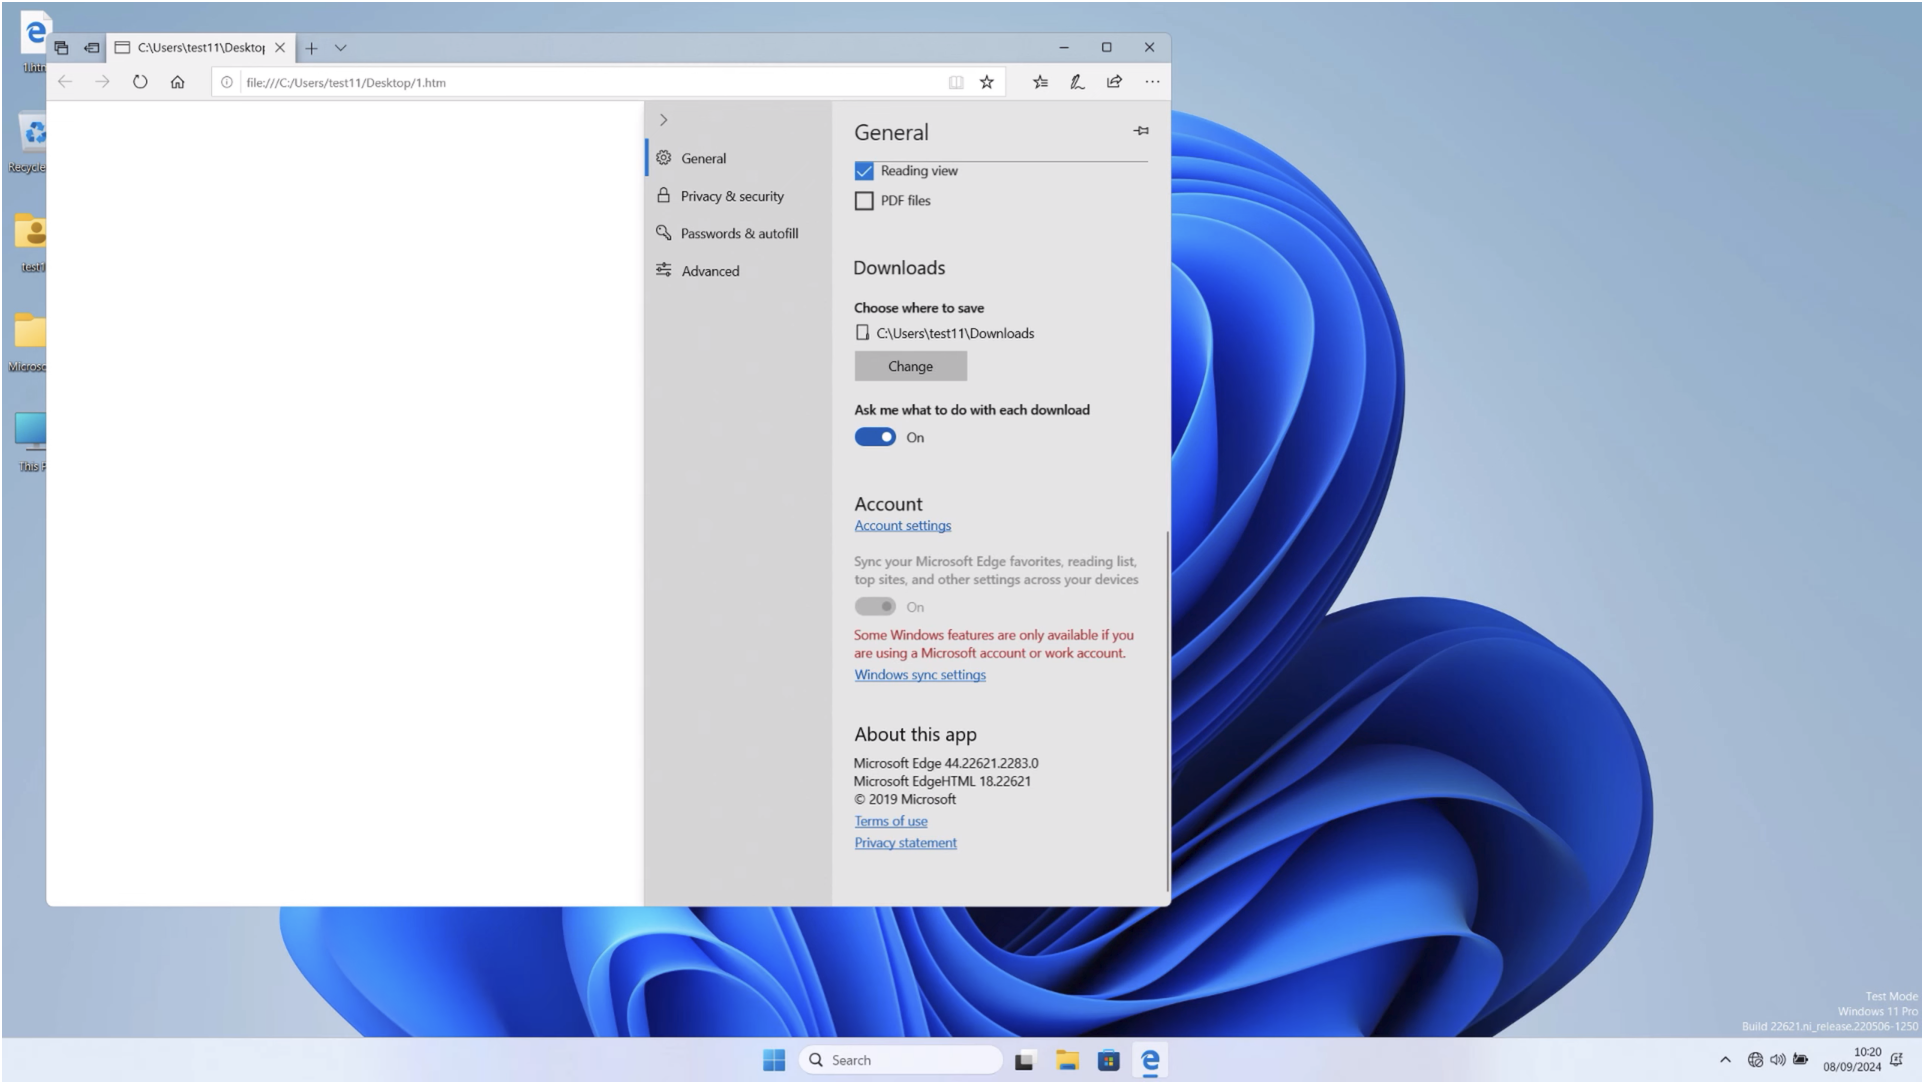Viewport: 1924px width, 1084px height.
Task: Go back in Edge
Action: click(x=65, y=82)
